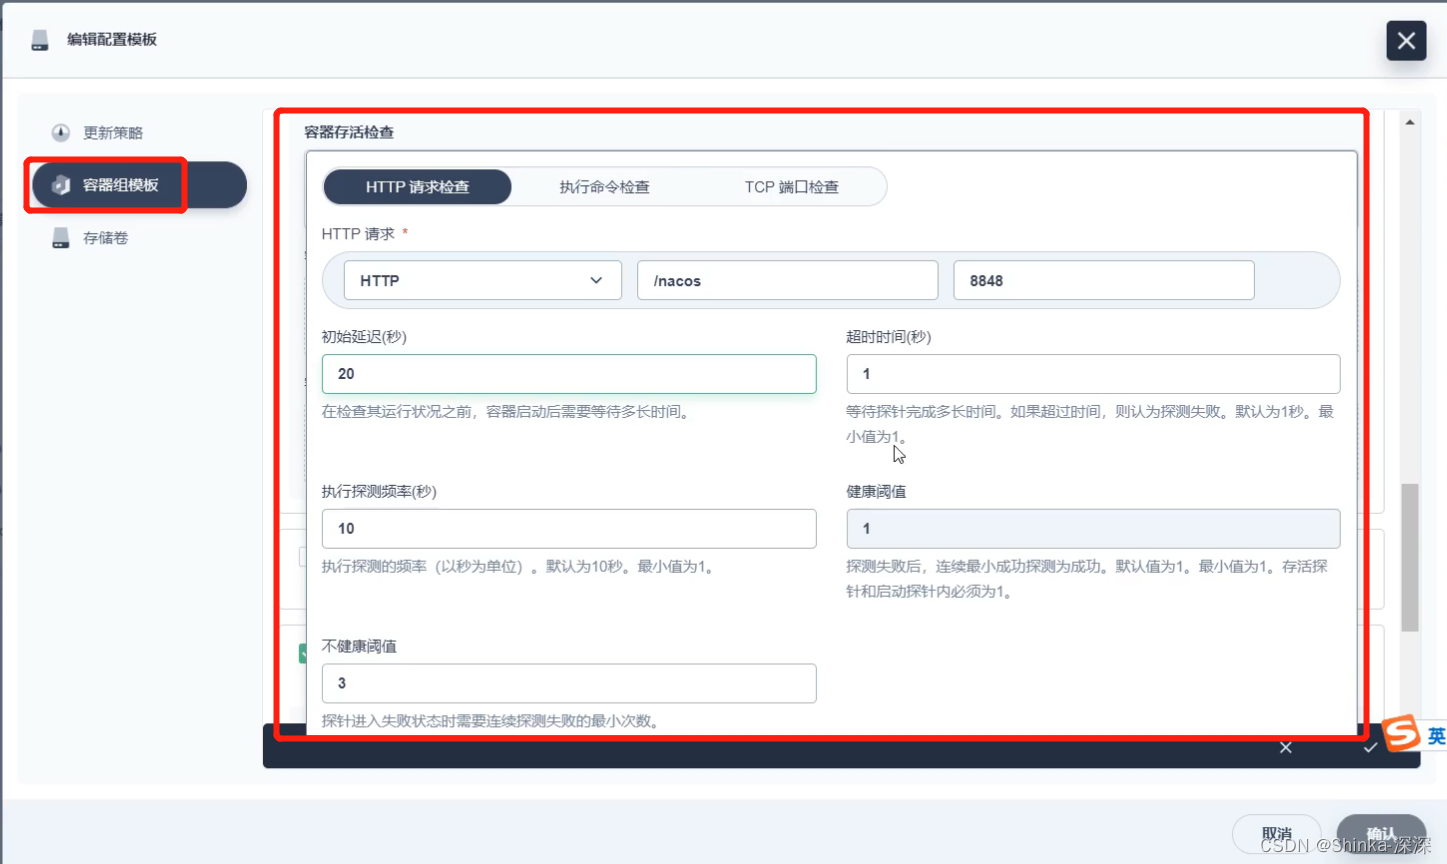Image resolution: width=1447 pixels, height=864 pixels.
Task: Click the disabled 健康阈值 field
Action: click(1093, 529)
